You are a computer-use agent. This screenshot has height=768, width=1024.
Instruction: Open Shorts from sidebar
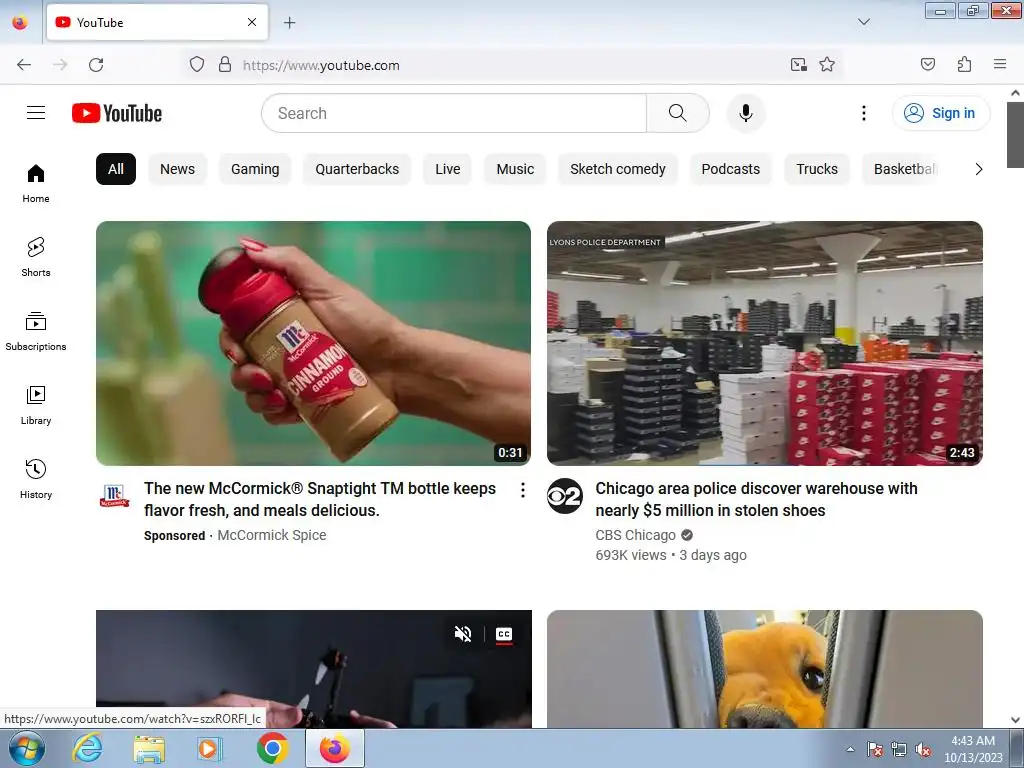pos(36,257)
